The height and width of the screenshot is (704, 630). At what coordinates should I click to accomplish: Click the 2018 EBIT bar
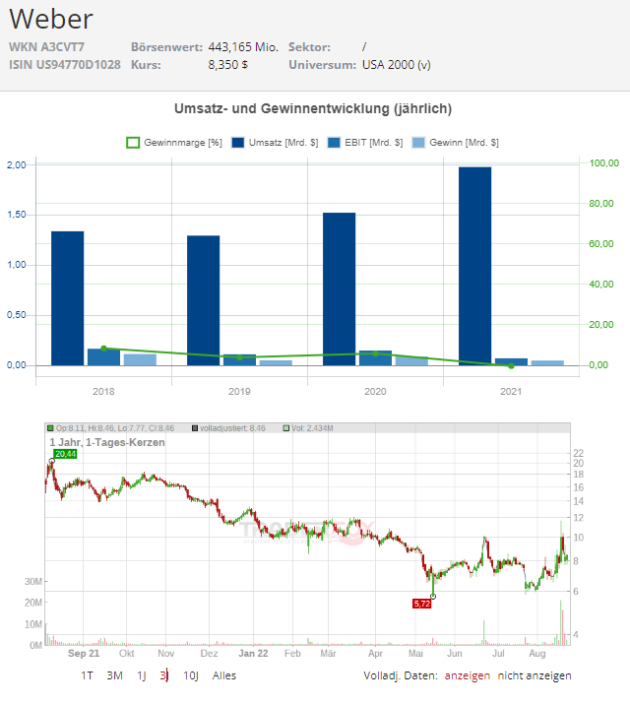click(104, 357)
